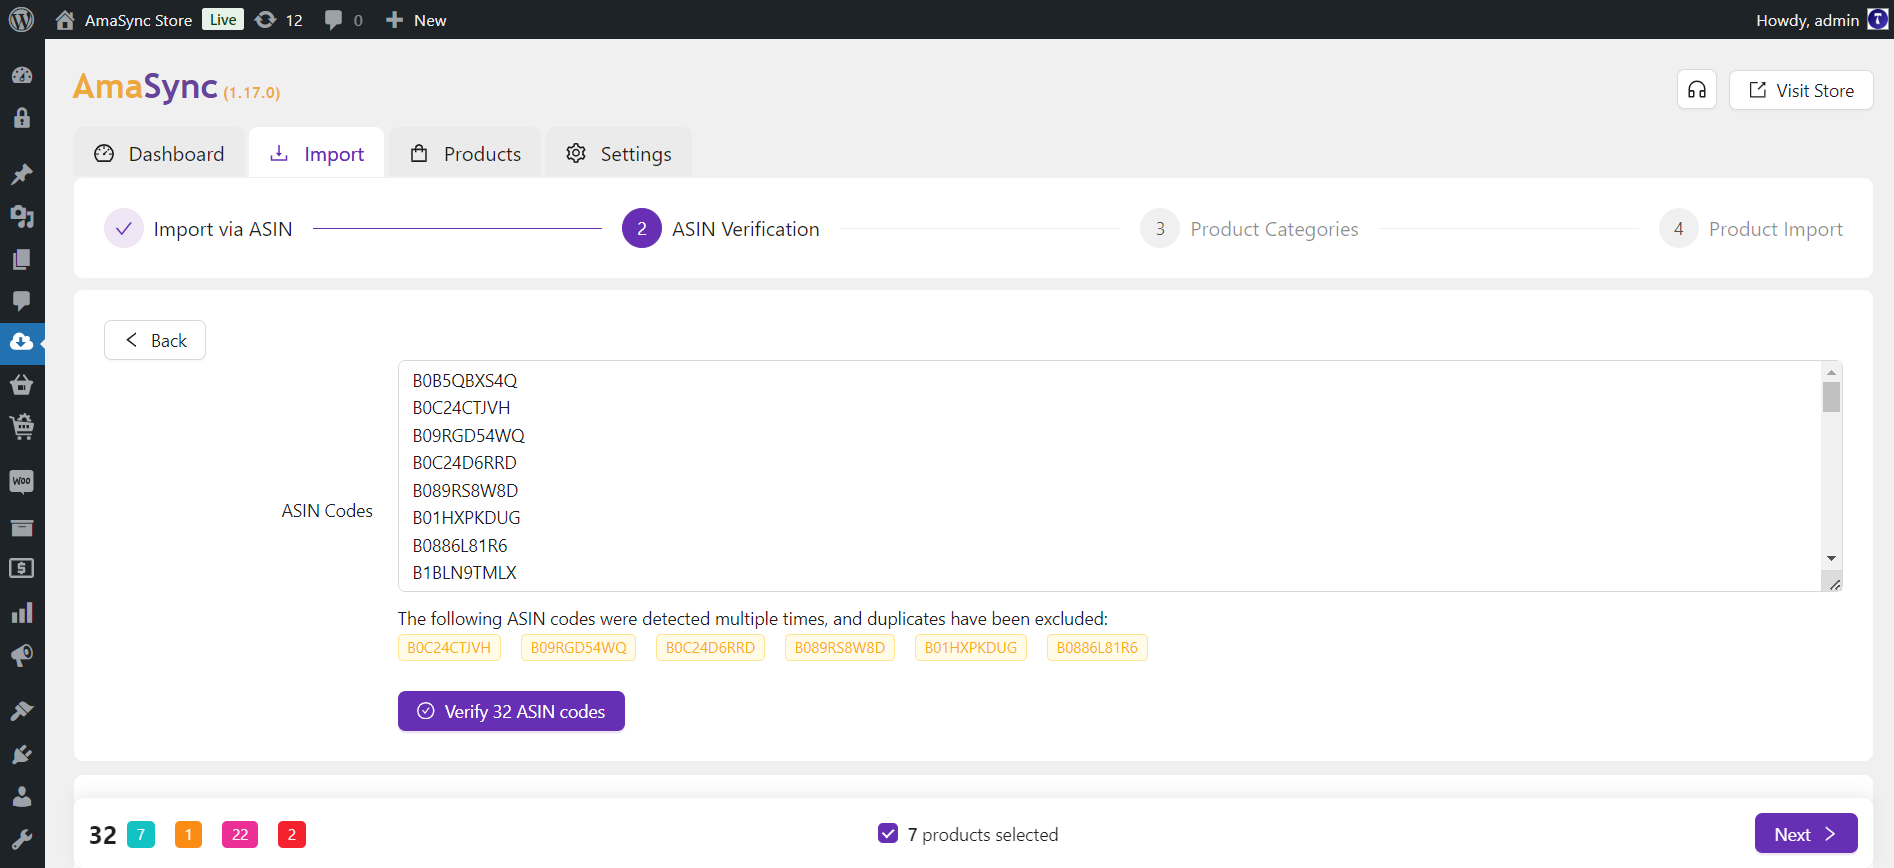
Task: Click ASIN line B0B5QBXS4Q in textarea
Action: 465,381
